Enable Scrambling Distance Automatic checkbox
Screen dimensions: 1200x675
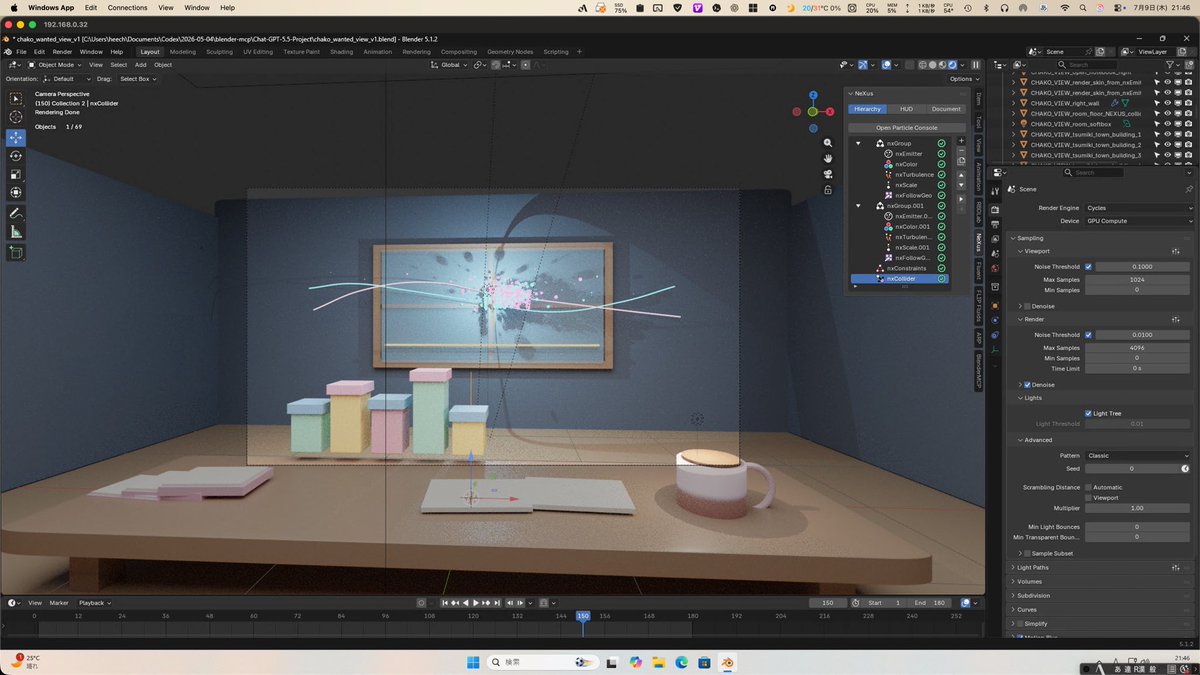point(1088,487)
